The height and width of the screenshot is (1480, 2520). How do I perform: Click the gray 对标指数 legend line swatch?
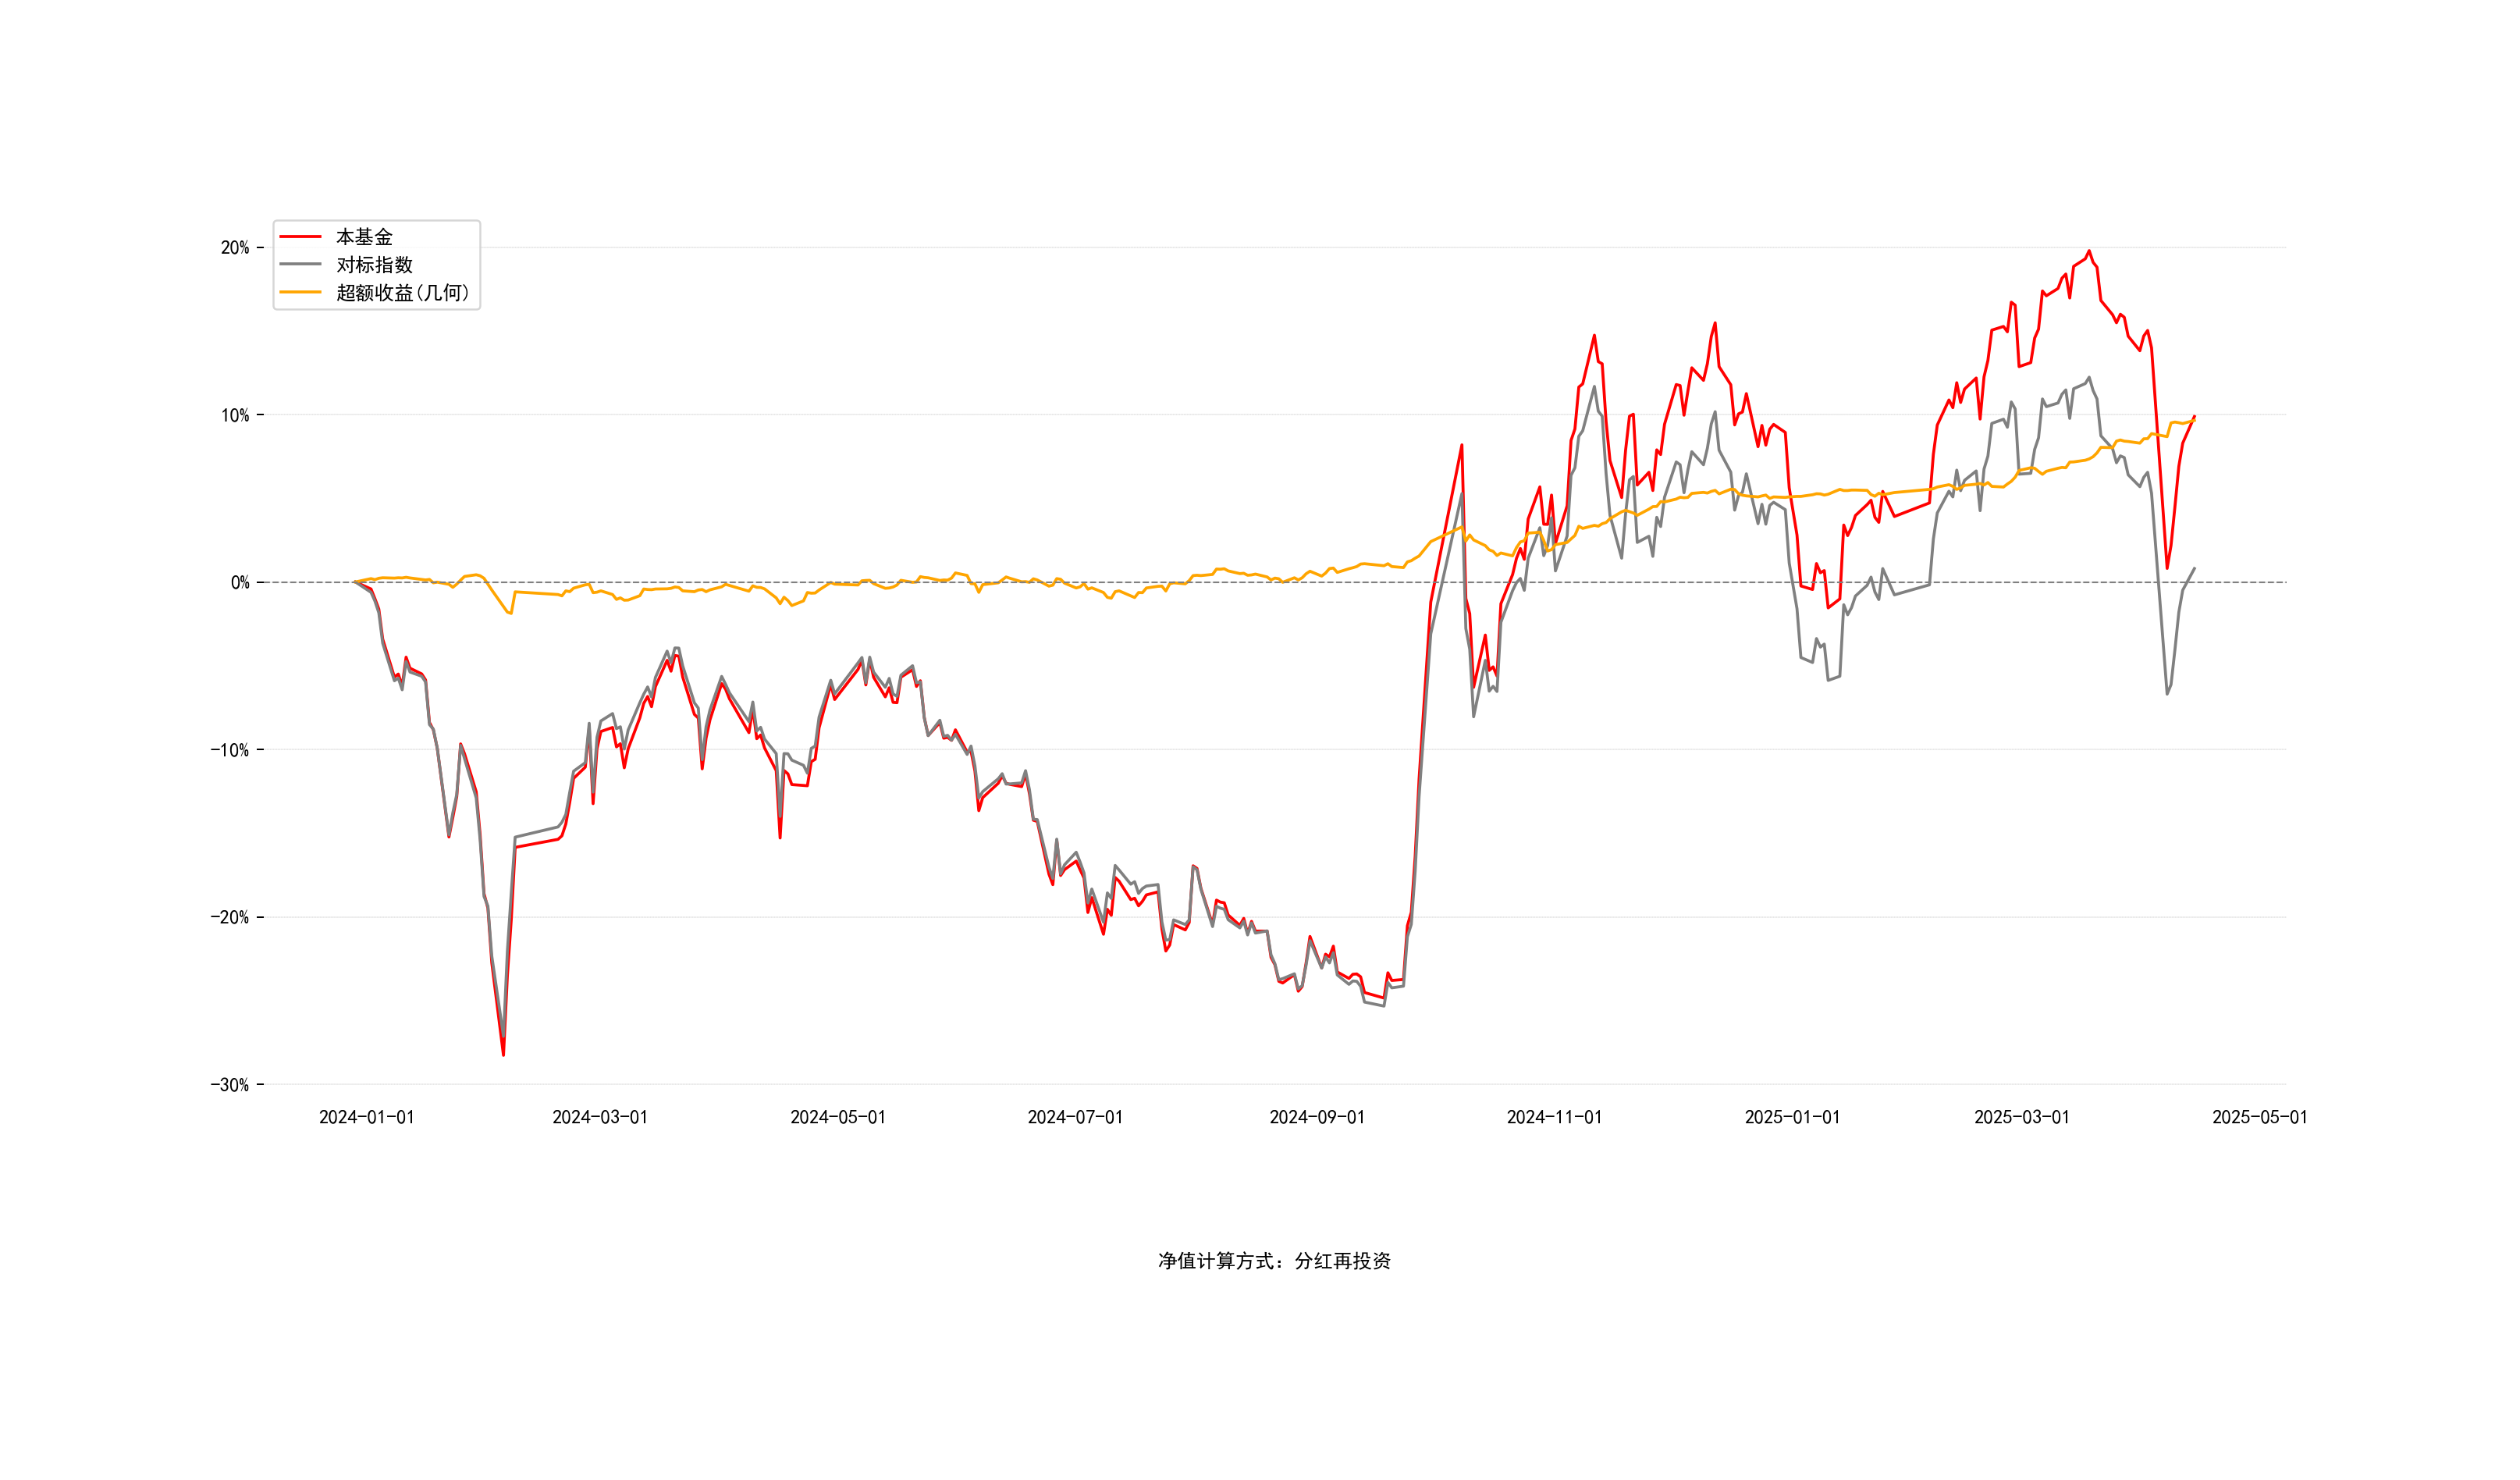click(x=300, y=265)
